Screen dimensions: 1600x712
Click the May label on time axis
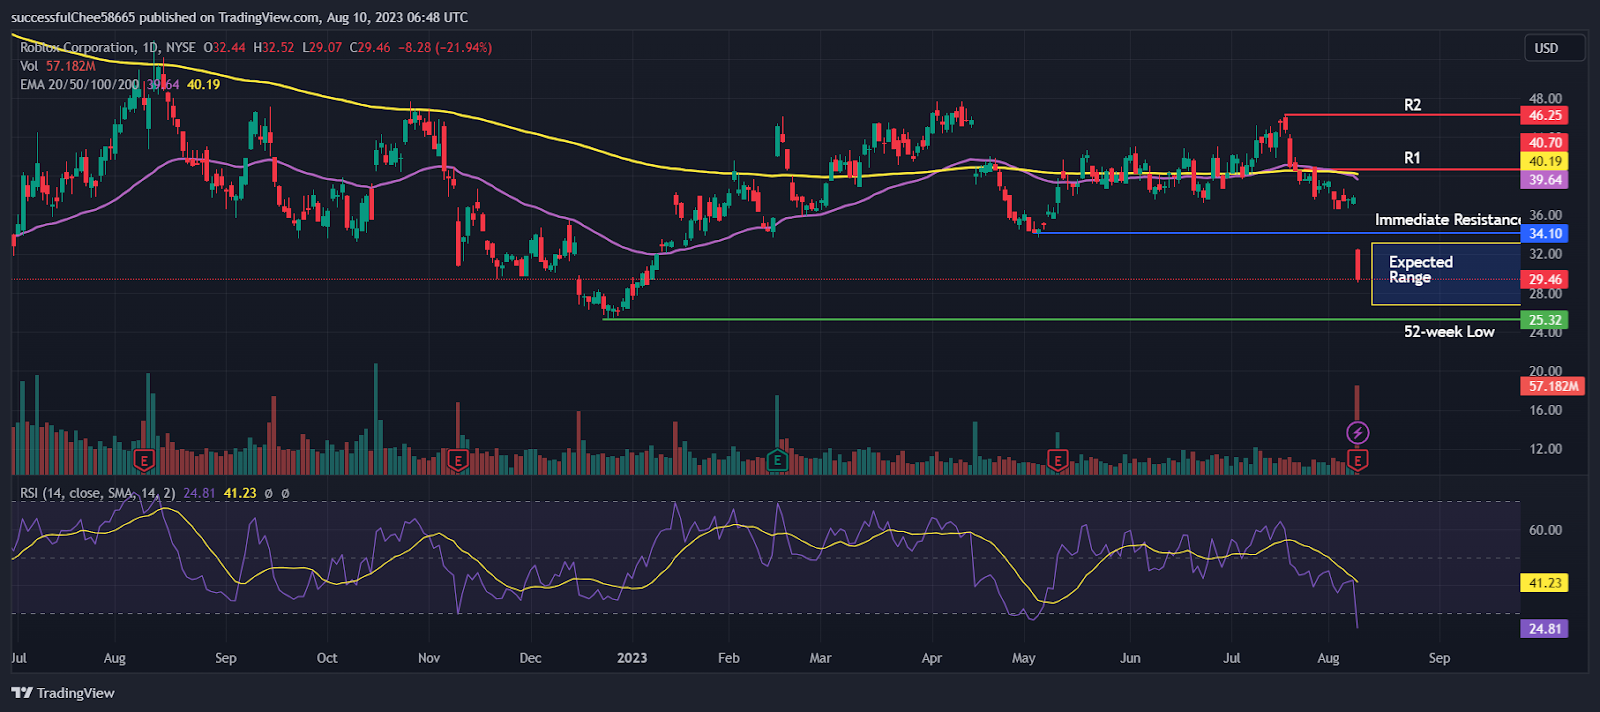point(1024,658)
